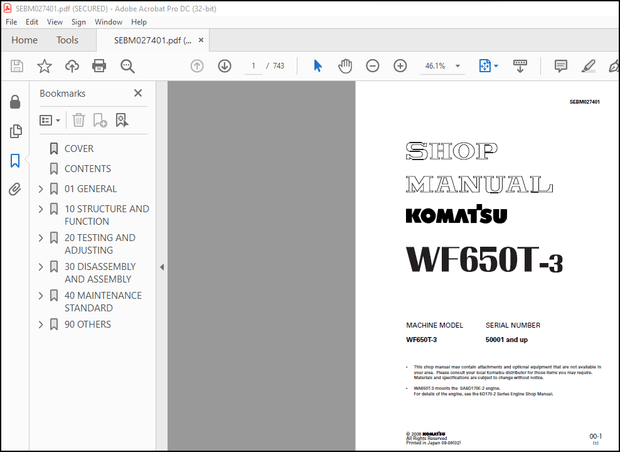Collapse navigation pane with left arrow
Screen dimensions: 620x452
click(162, 267)
